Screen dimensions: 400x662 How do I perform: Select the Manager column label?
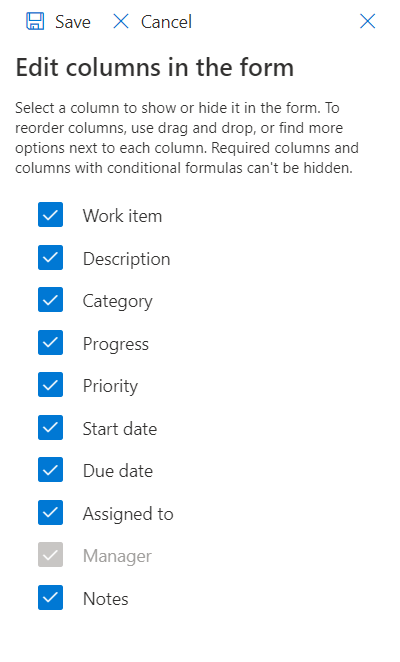pos(117,556)
